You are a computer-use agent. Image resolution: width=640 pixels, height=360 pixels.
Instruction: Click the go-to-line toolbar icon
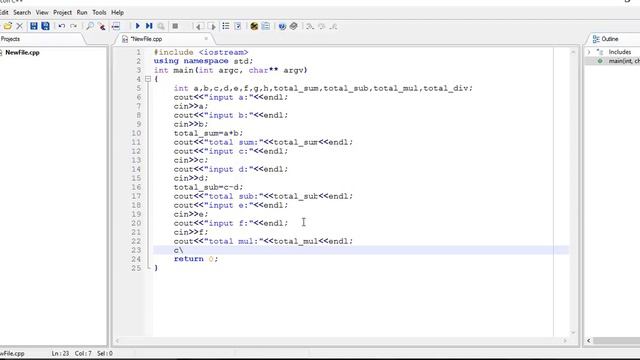[116, 27]
